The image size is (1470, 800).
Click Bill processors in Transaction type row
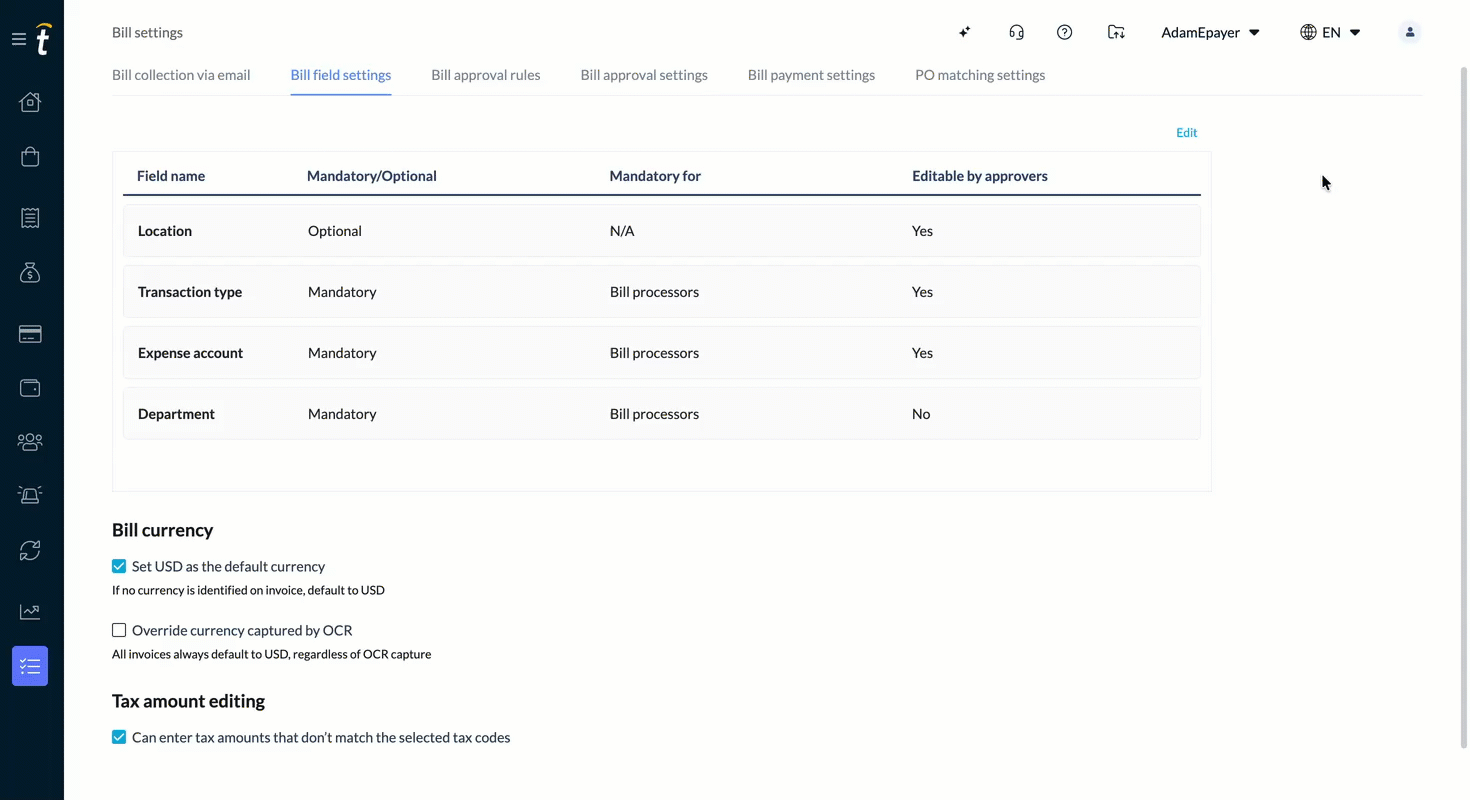coord(654,292)
